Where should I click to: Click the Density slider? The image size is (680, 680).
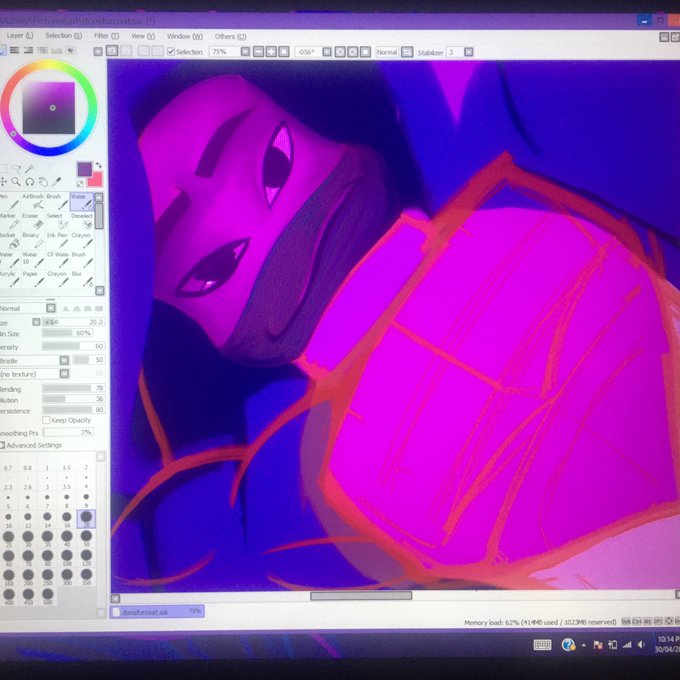73,346
